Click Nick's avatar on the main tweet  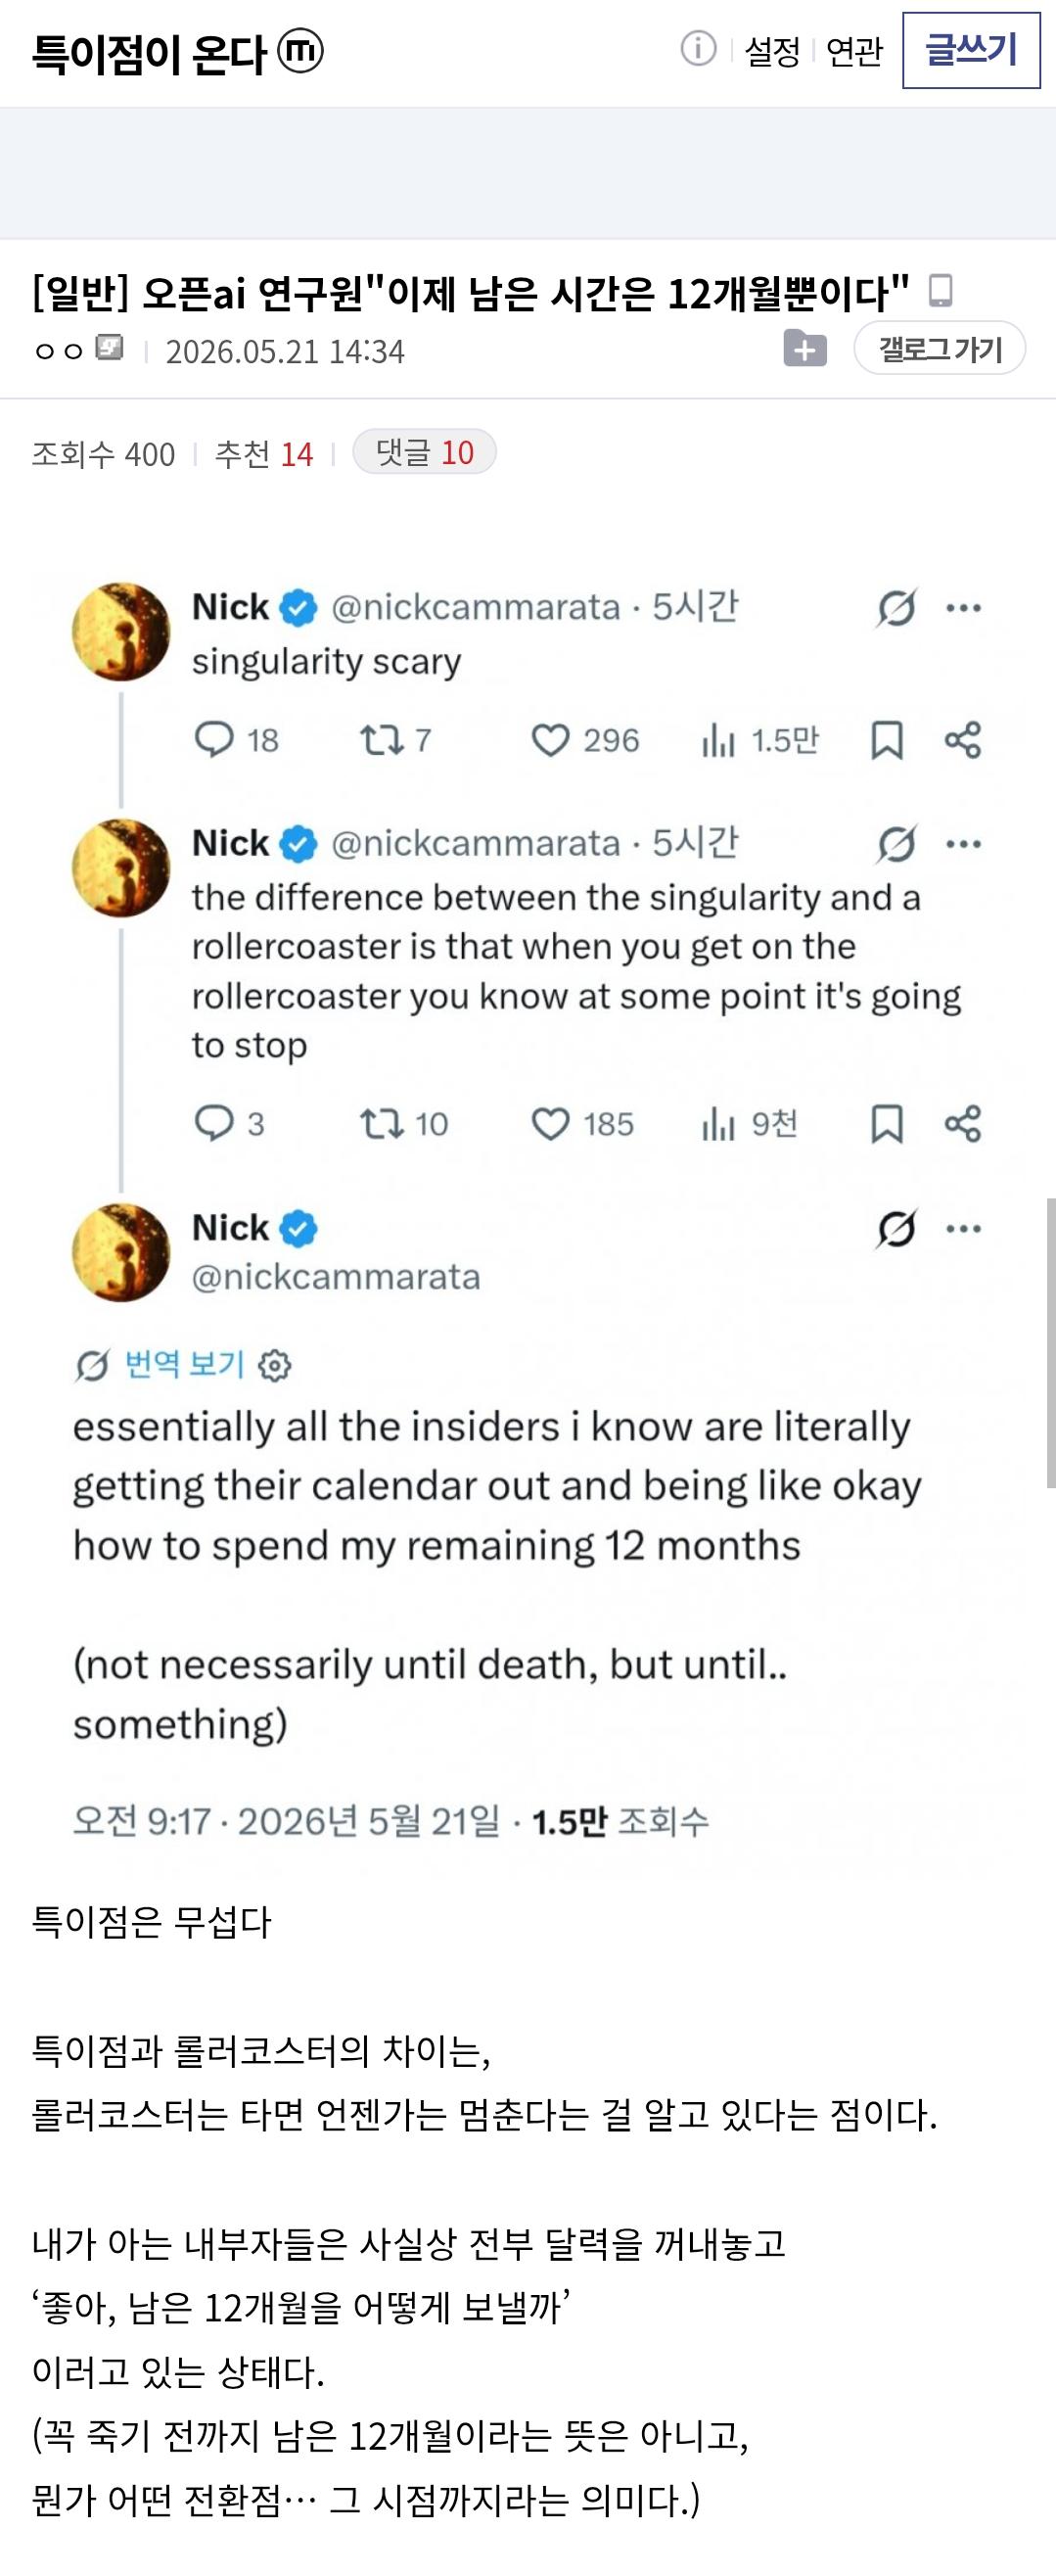click(x=121, y=1252)
